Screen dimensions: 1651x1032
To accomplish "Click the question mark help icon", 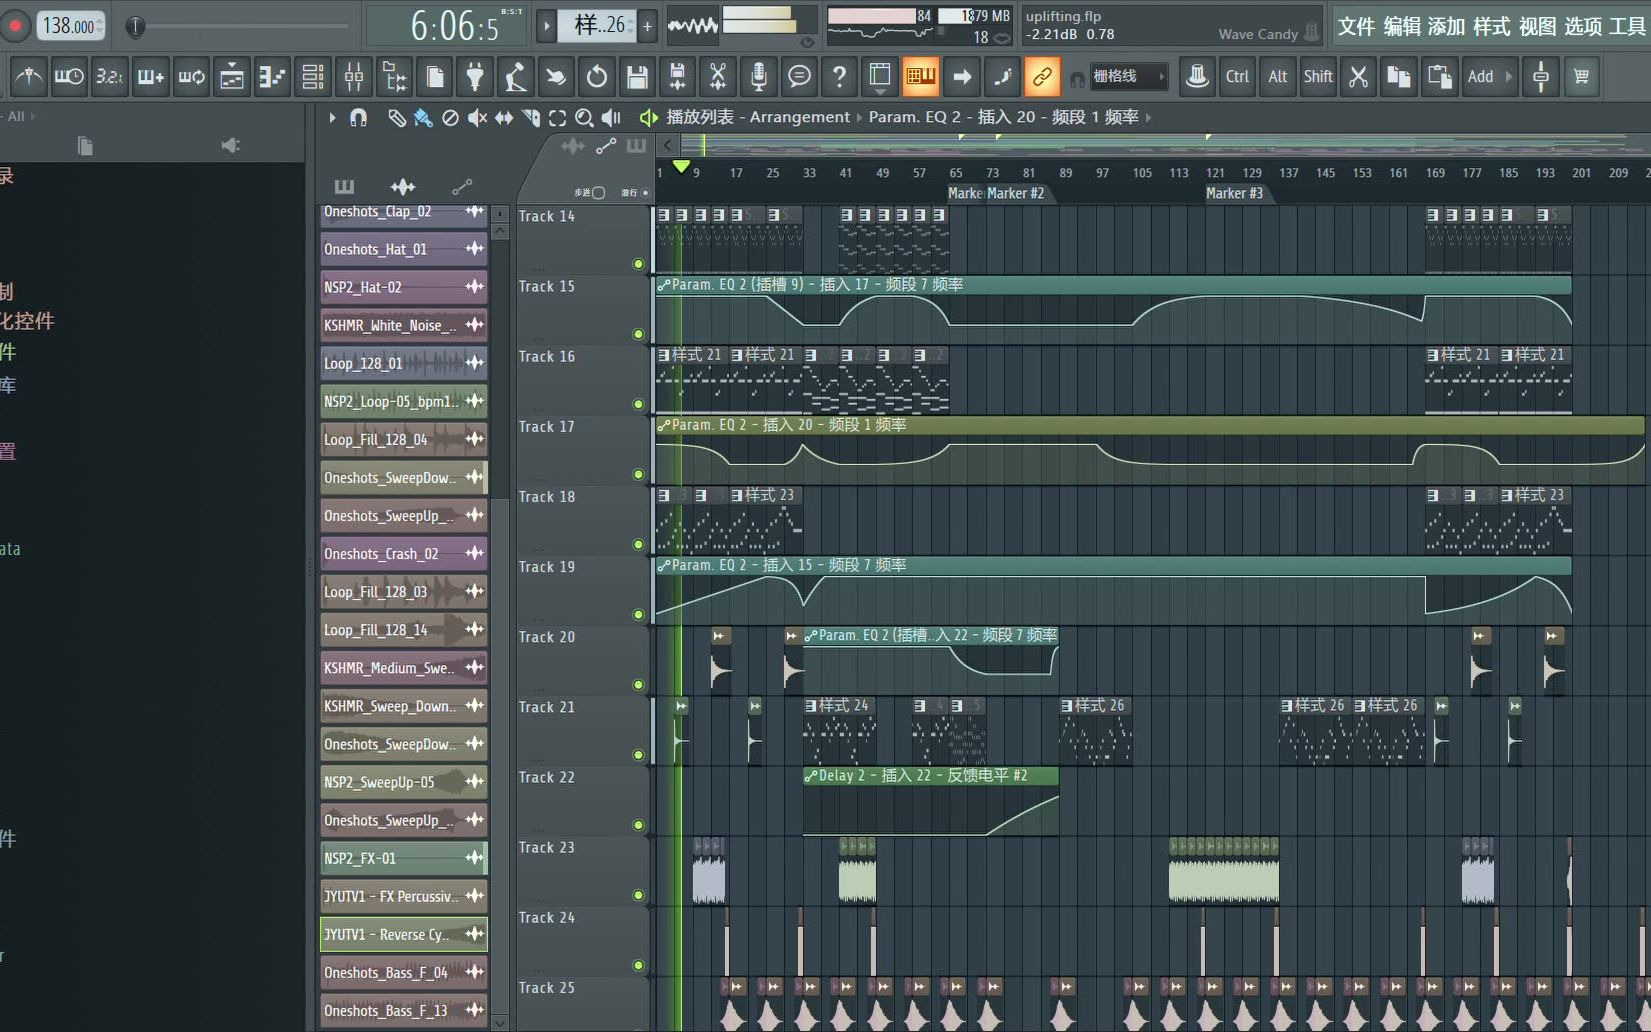I will click(x=840, y=76).
